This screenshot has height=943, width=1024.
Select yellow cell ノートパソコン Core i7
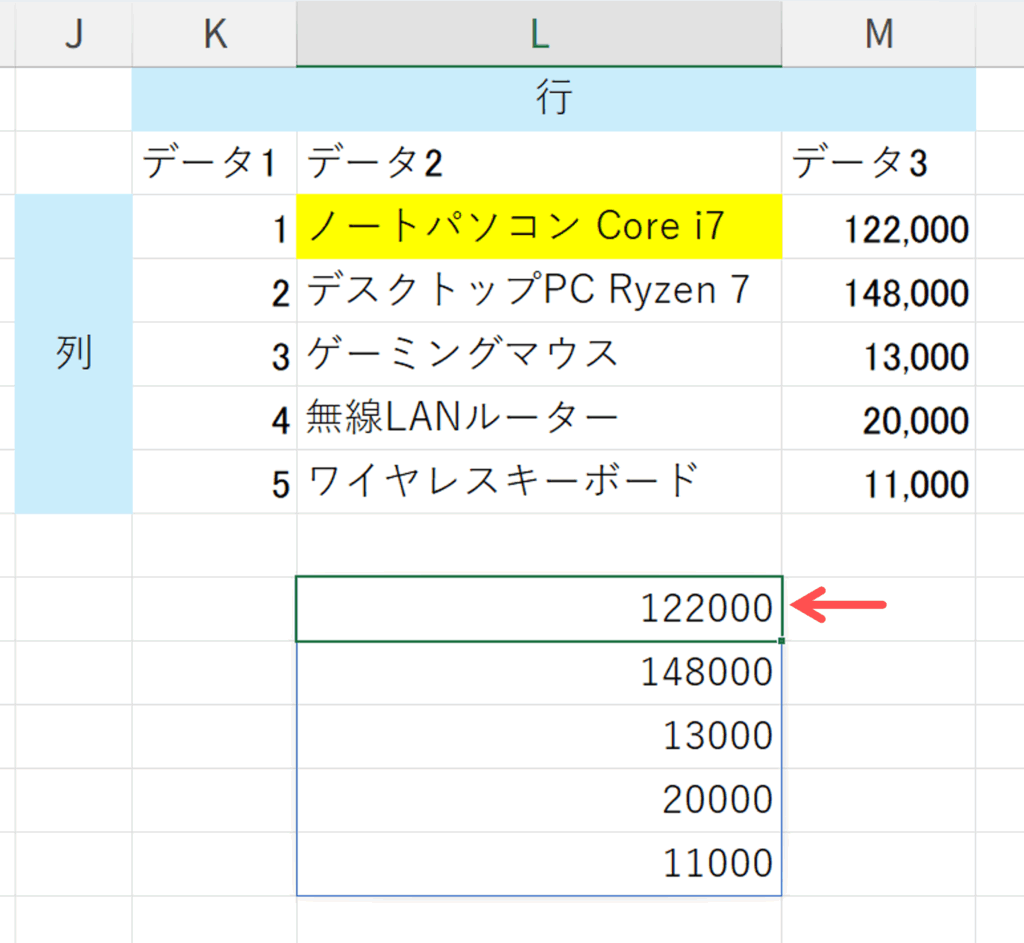pos(539,227)
